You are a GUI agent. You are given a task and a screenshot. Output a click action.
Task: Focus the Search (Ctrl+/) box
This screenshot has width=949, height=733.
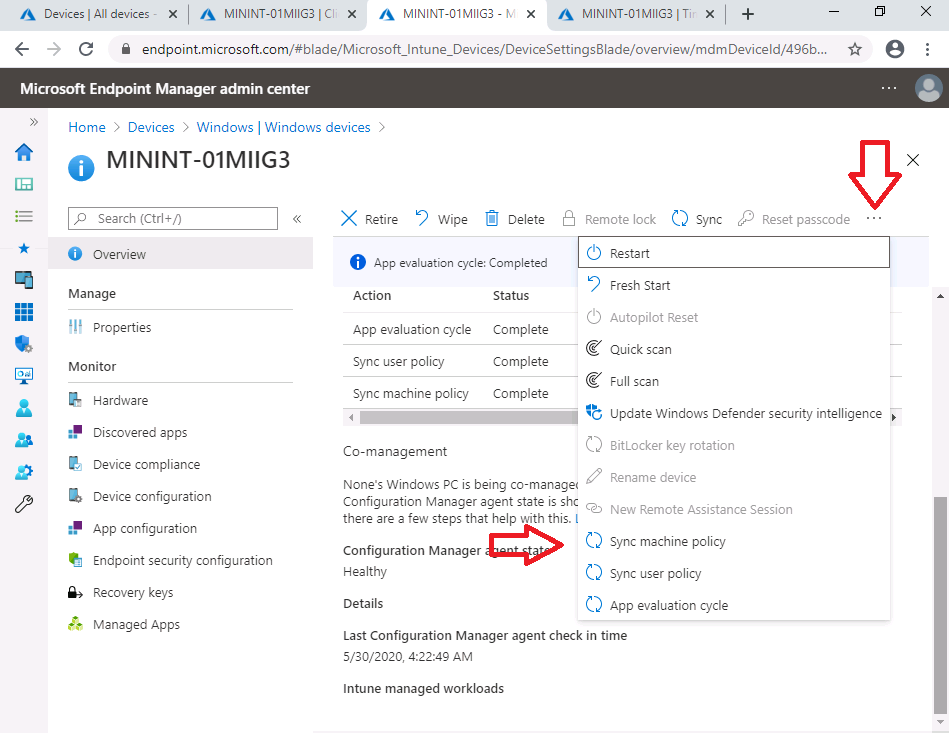(173, 219)
